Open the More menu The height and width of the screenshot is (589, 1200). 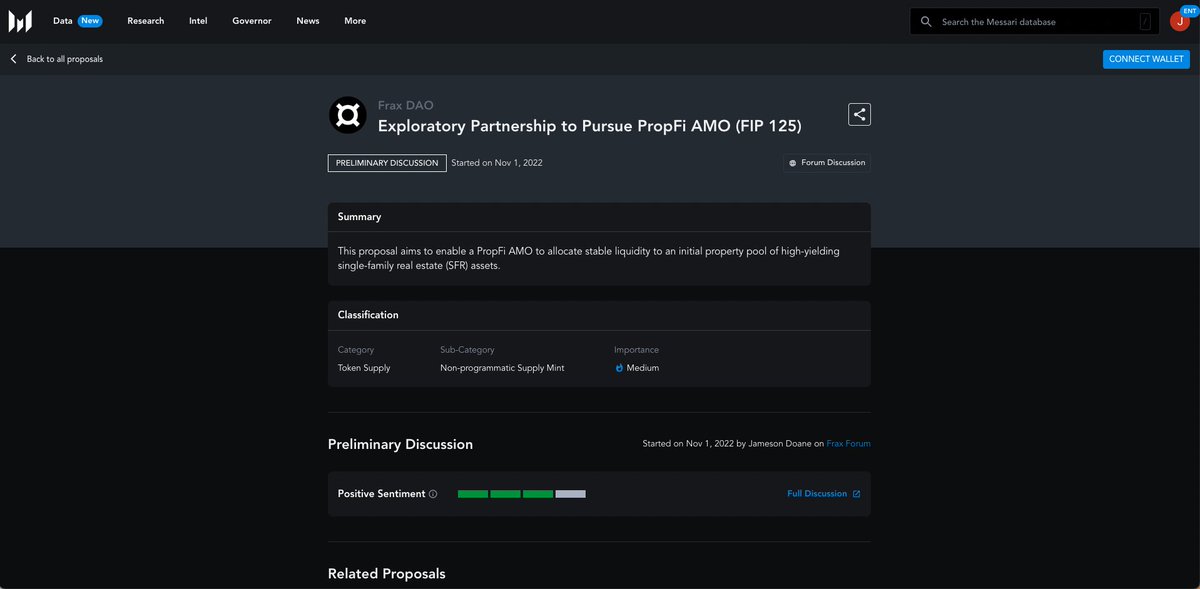coord(355,21)
